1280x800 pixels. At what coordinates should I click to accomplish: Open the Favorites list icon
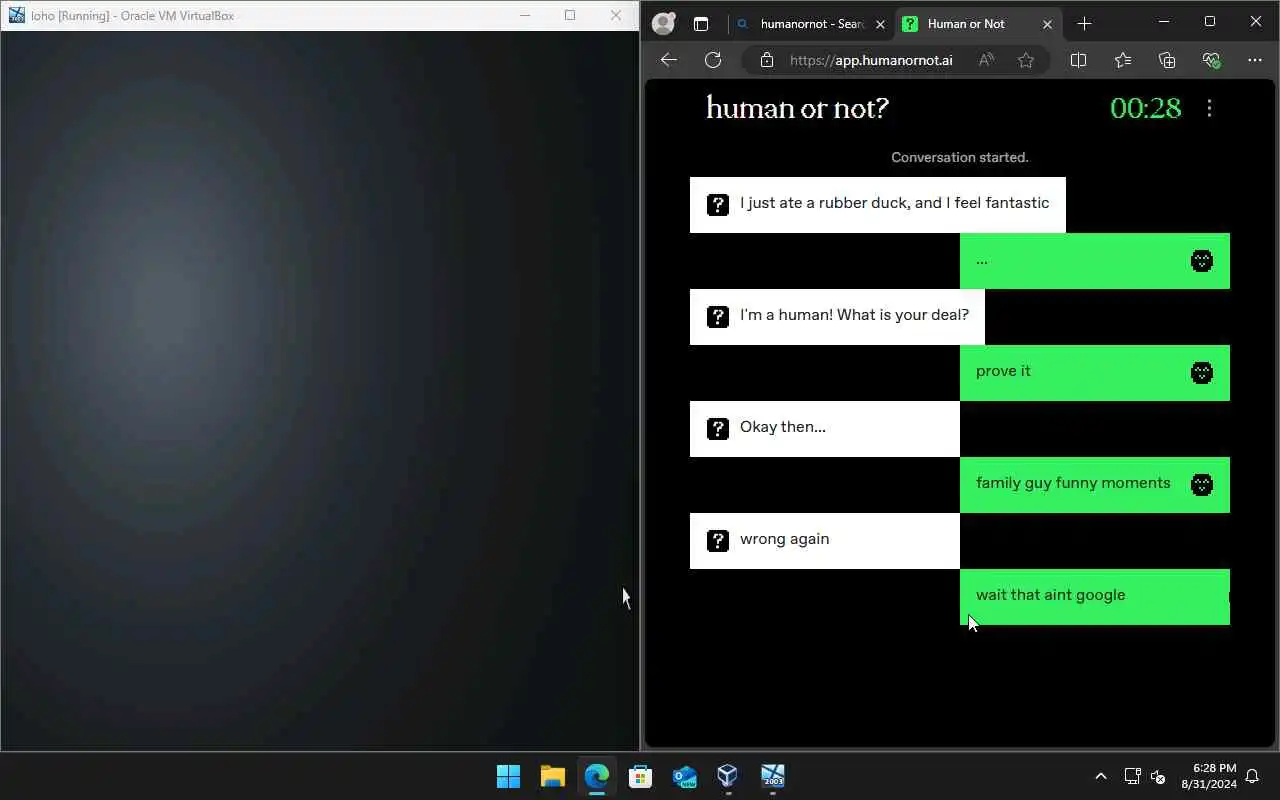coord(1123,60)
